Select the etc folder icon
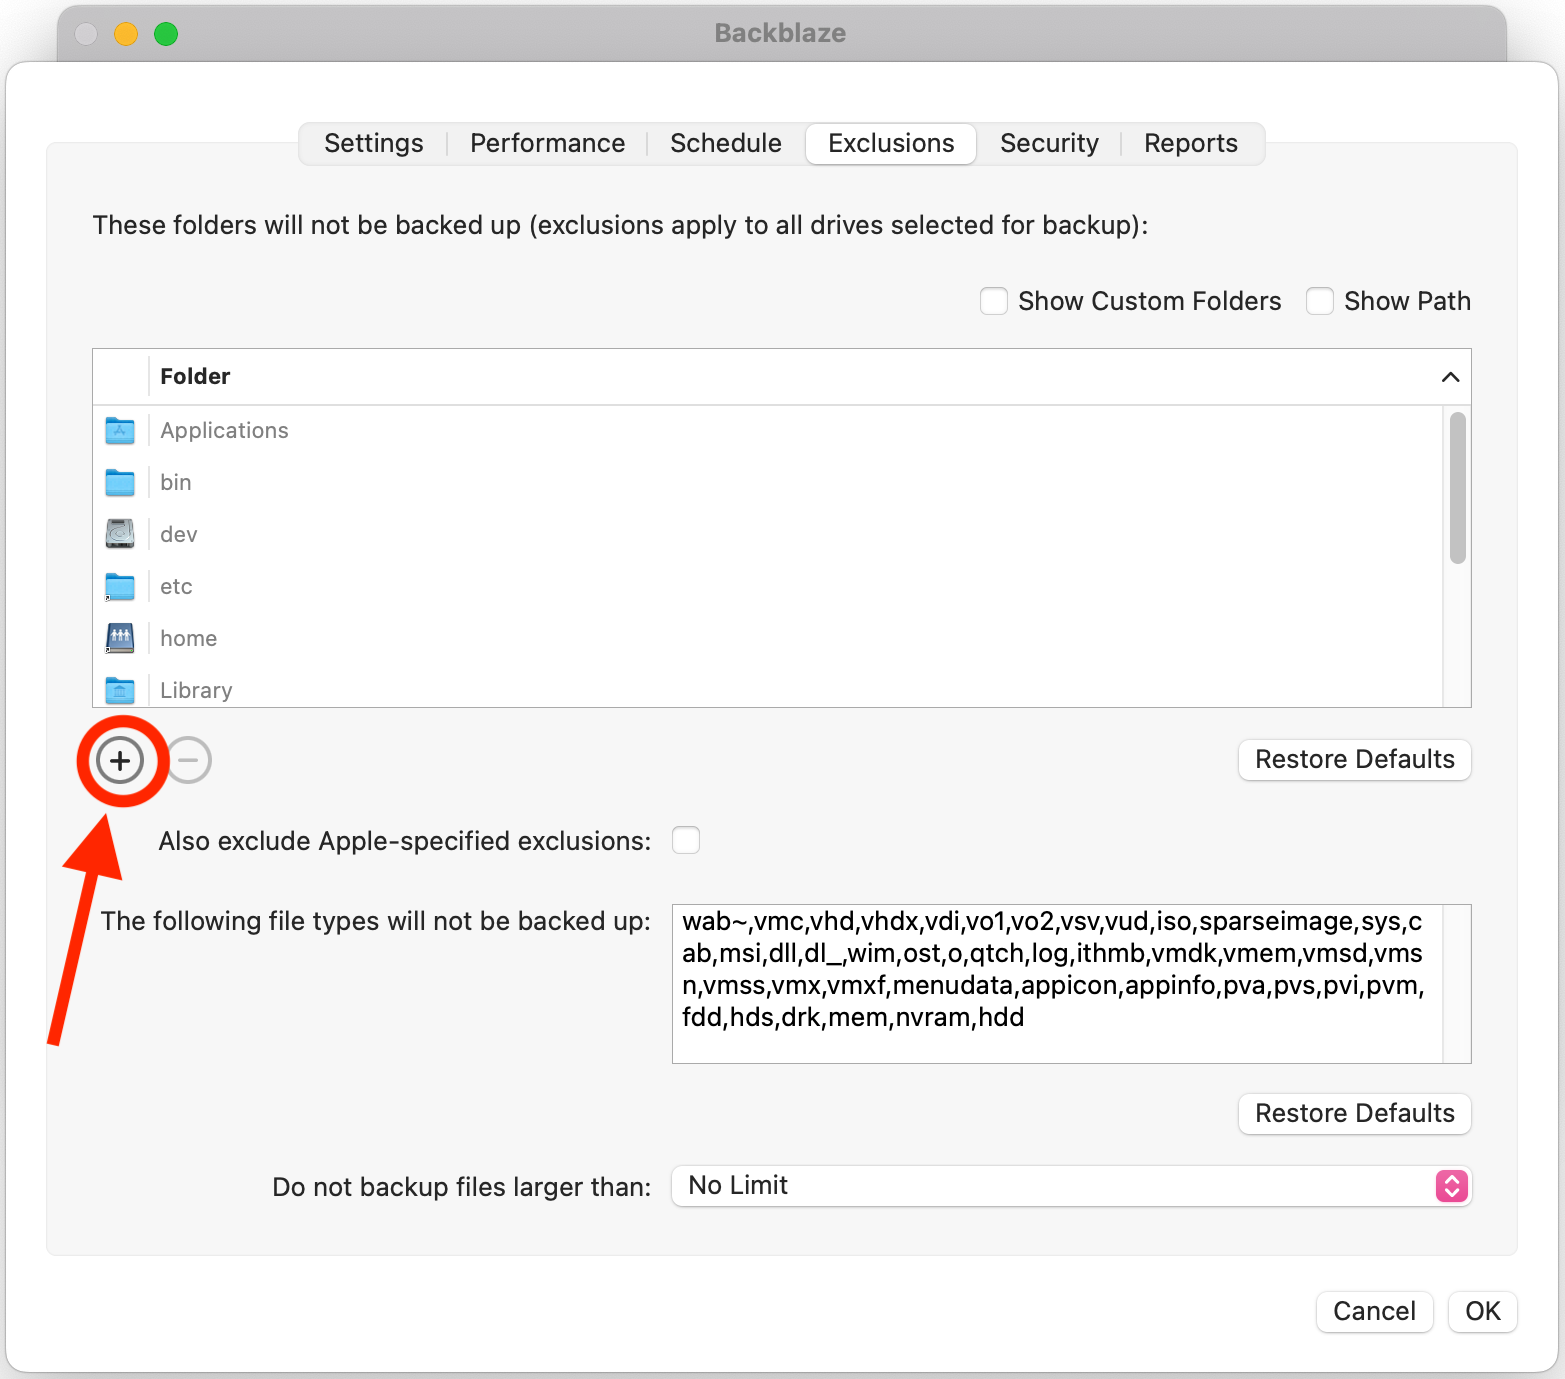 (x=120, y=587)
